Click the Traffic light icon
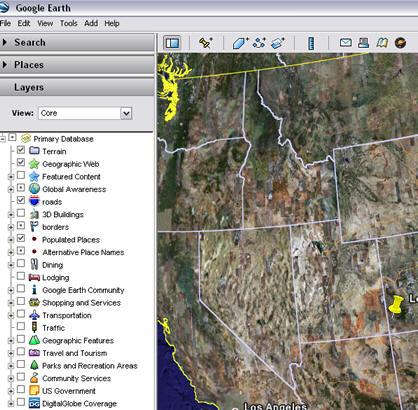Viewport: 418px width, 410px height. coord(34,327)
